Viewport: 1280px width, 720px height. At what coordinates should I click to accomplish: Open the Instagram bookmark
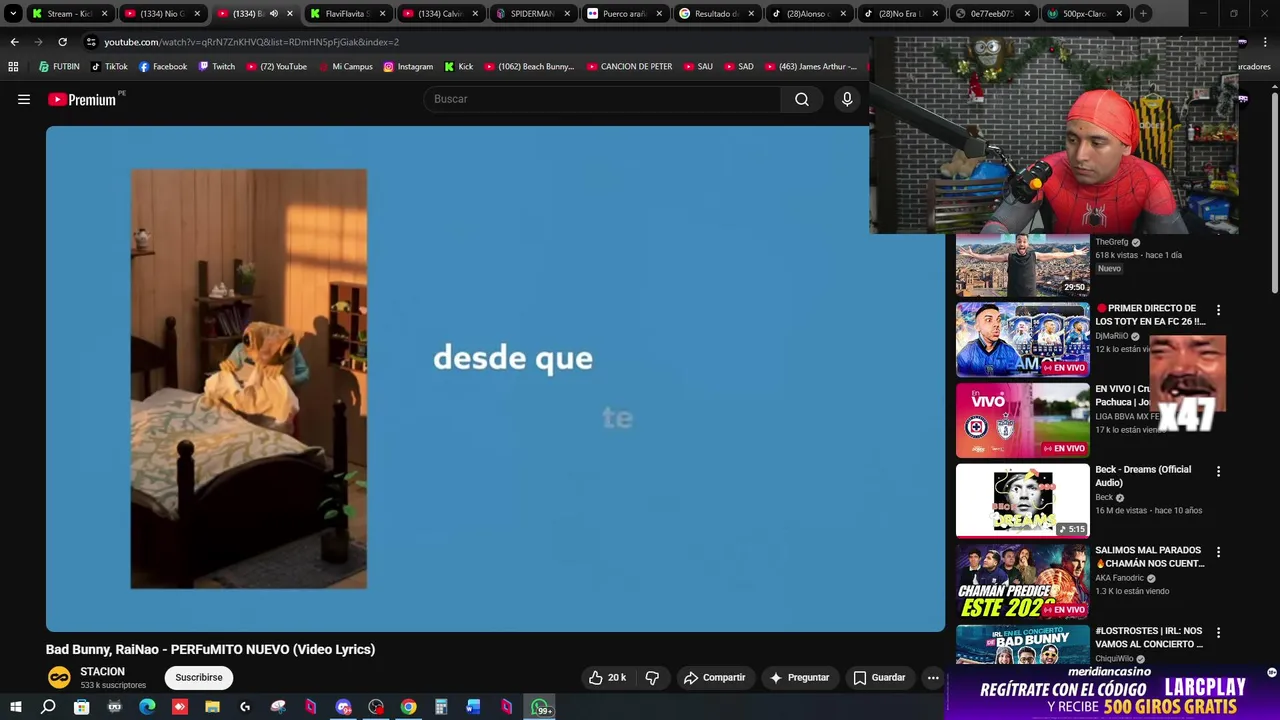click(408, 66)
